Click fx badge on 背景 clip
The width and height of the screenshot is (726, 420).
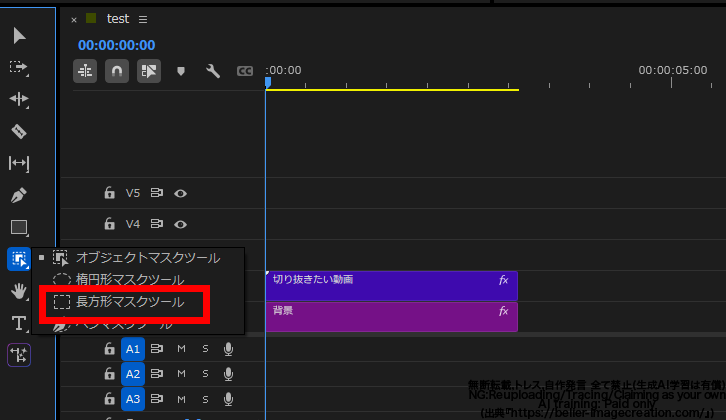point(503,311)
